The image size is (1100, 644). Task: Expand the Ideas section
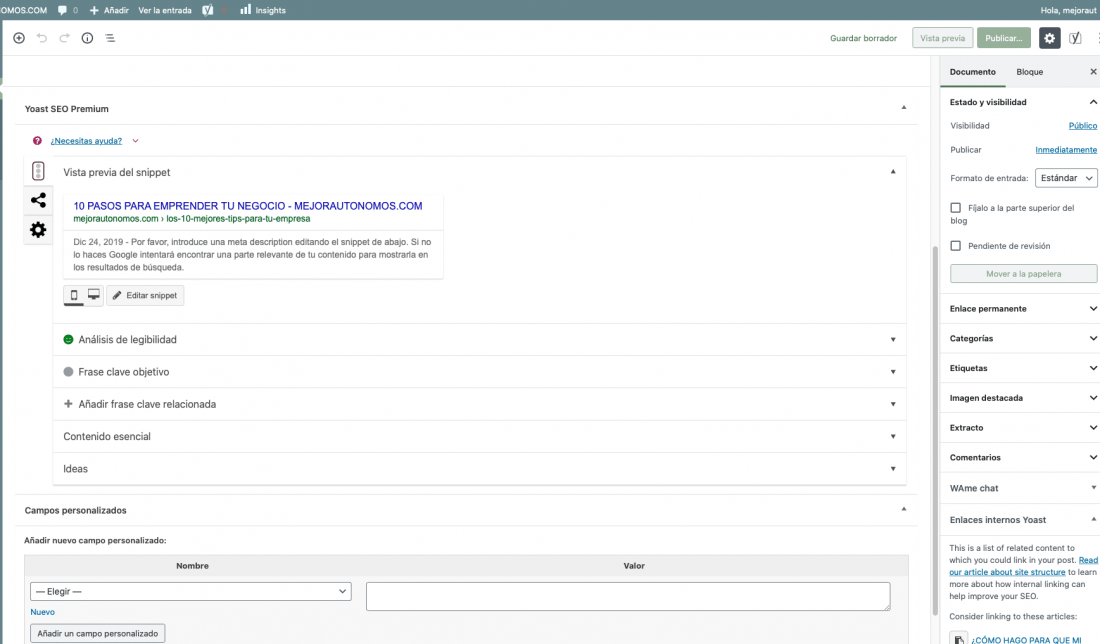pyautogui.click(x=479, y=469)
